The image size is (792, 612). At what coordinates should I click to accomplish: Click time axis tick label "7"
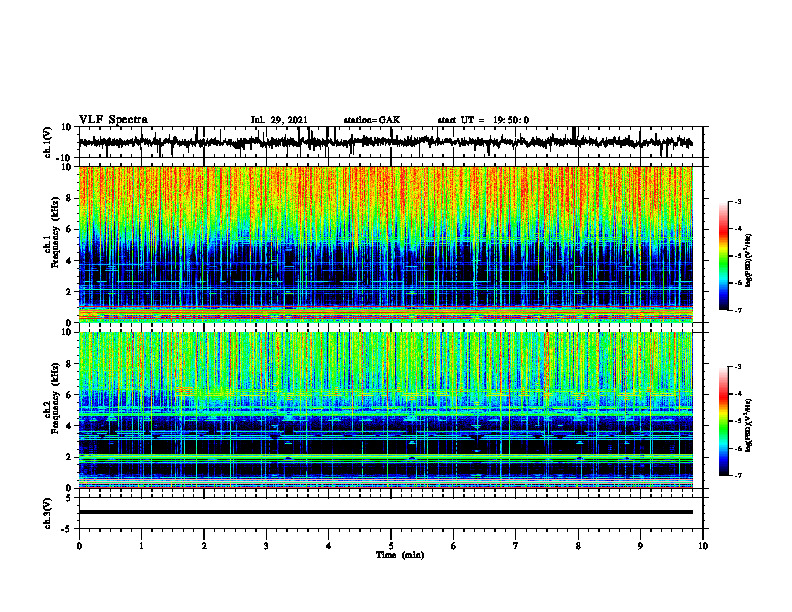[516, 546]
